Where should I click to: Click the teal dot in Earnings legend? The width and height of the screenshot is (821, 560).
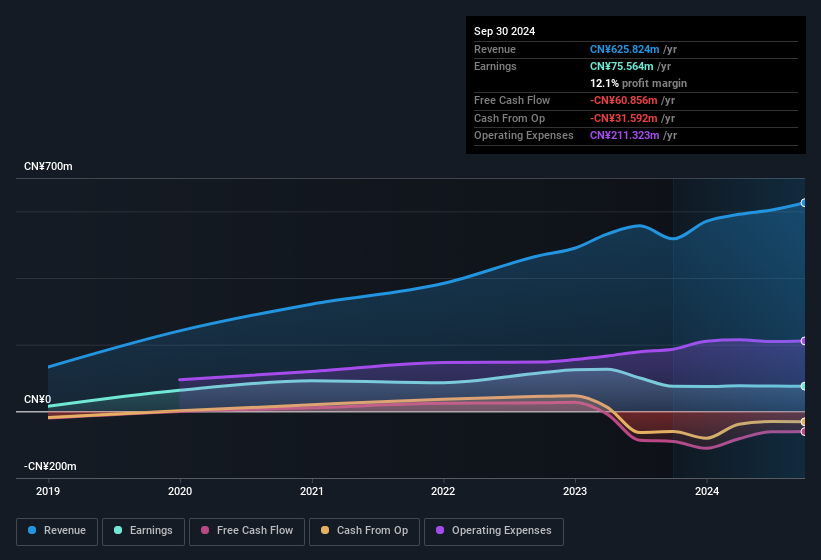click(119, 531)
